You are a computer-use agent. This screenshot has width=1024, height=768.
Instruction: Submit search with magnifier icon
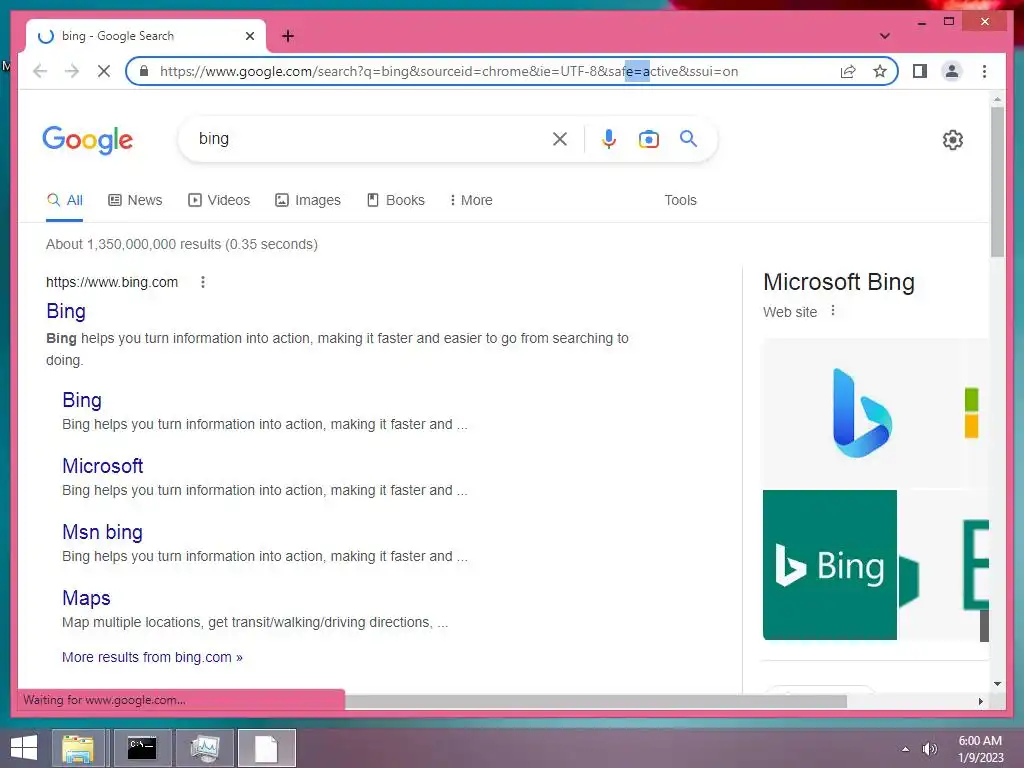click(688, 138)
